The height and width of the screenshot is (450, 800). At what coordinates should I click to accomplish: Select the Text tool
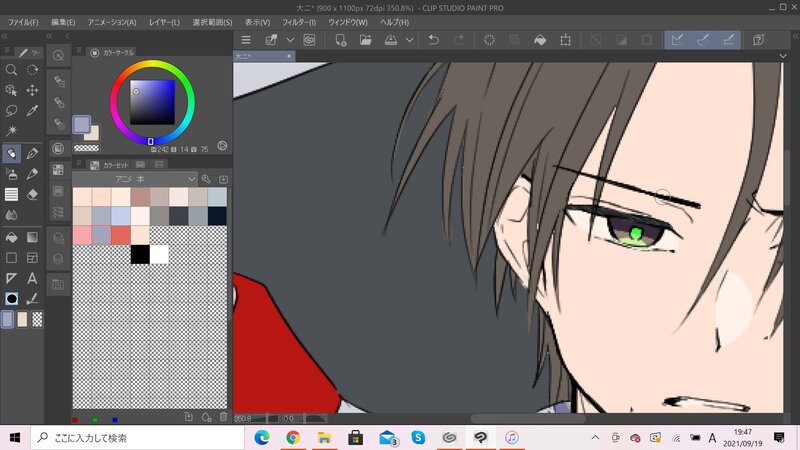click(x=32, y=278)
